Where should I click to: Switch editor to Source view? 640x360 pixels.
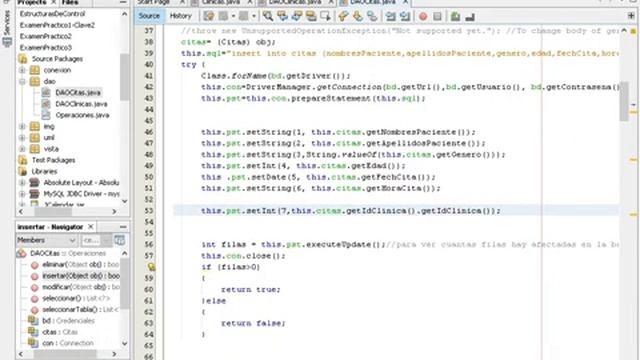[x=149, y=16]
